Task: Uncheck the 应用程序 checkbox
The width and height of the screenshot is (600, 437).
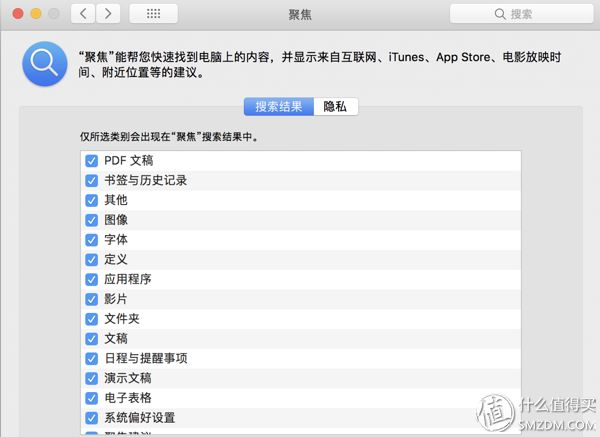Action: (x=91, y=279)
